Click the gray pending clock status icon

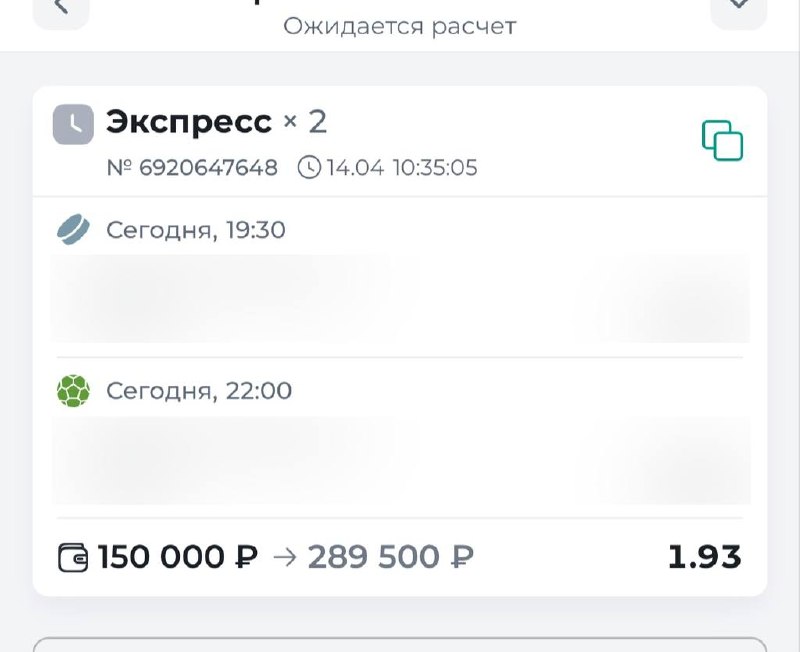click(x=73, y=124)
